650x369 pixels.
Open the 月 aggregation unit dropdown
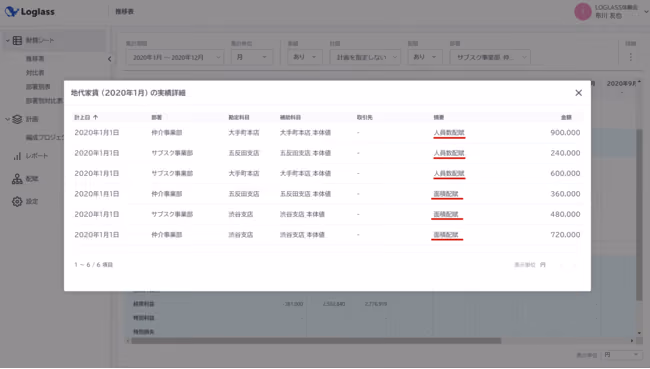tap(252, 57)
